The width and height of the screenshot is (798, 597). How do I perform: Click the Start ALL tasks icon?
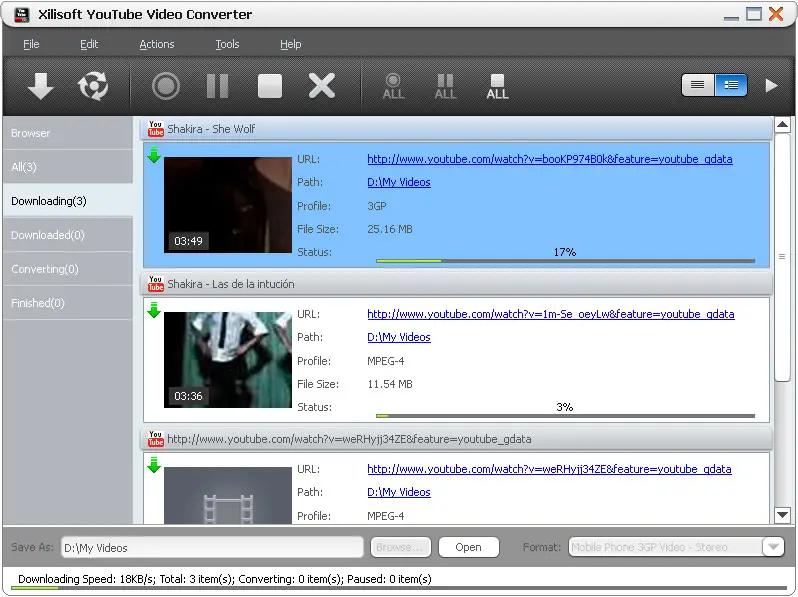pyautogui.click(x=393, y=87)
